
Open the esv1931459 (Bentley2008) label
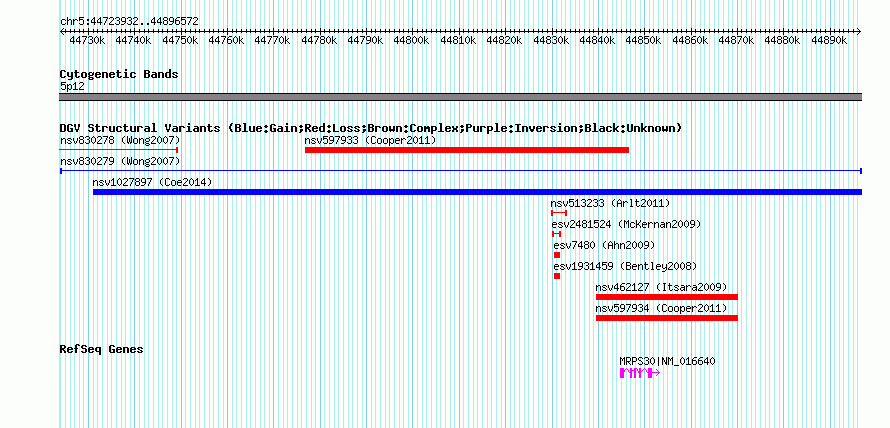pyautogui.click(x=625, y=266)
